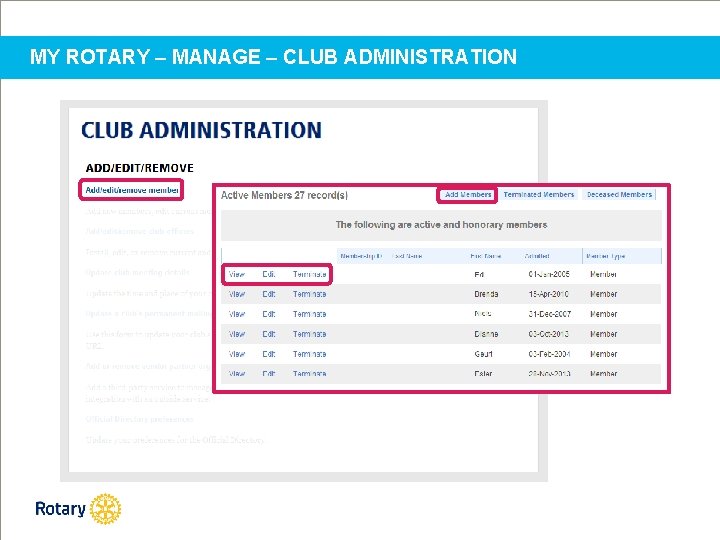Select admitted date 03-Feb-2004
This screenshot has height=540, width=720.
click(x=549, y=354)
